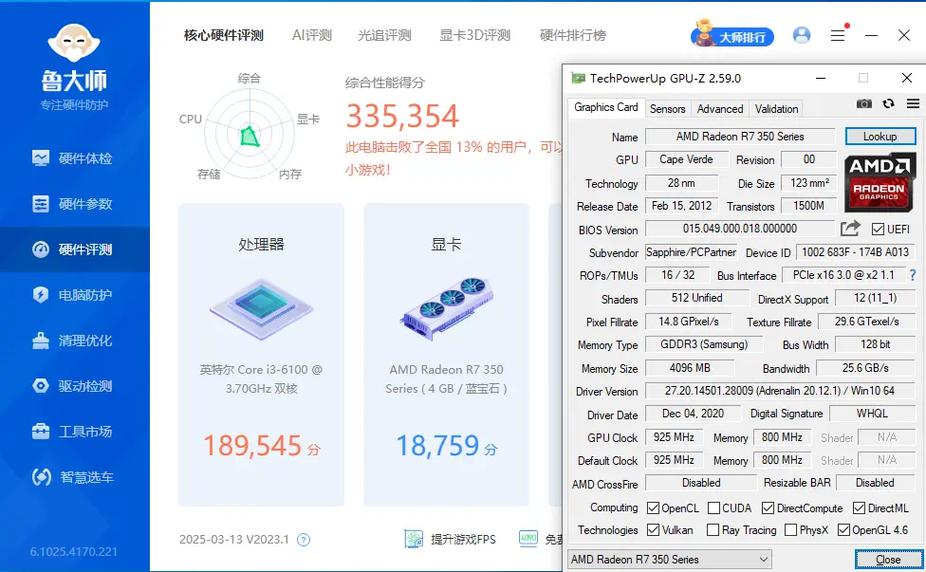This screenshot has width=926, height=572.
Task: Click the BIOS version share/export icon
Action: point(850,229)
